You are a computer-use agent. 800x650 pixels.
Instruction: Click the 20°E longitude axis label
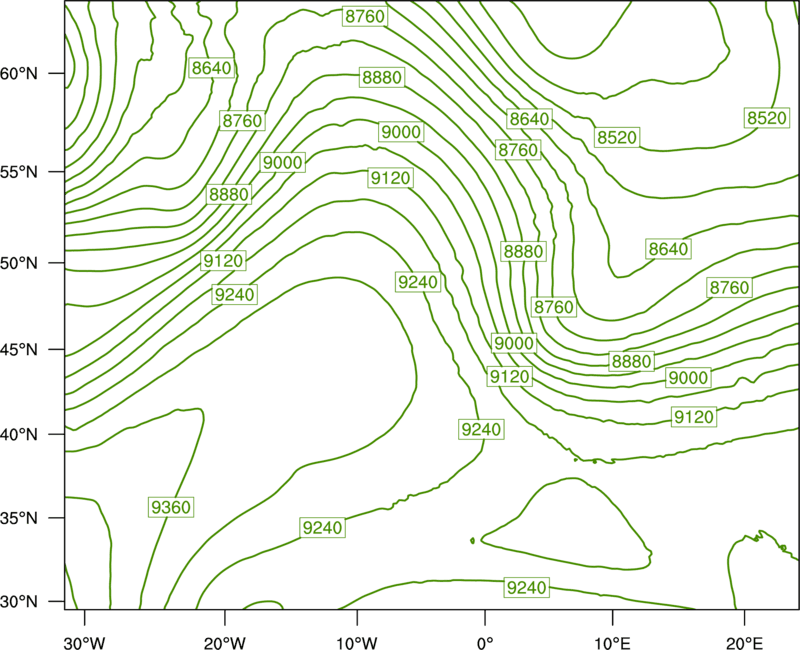coord(744,643)
